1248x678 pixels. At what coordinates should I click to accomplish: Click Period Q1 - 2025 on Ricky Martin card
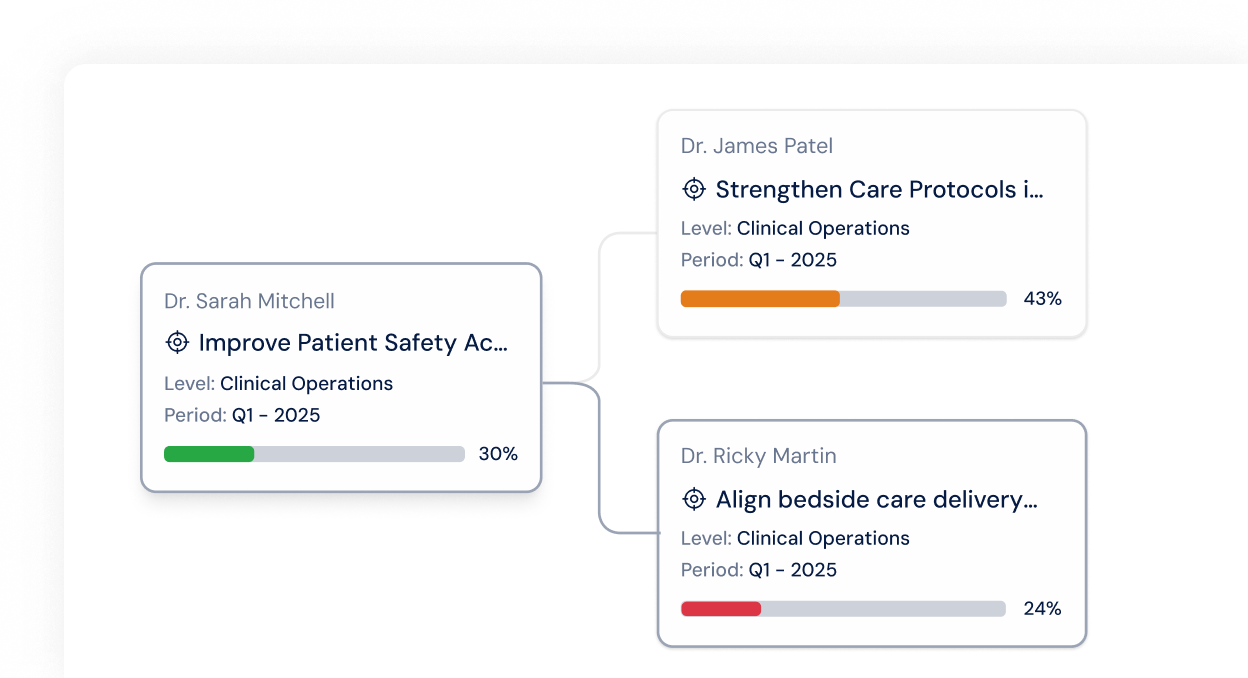(x=793, y=570)
